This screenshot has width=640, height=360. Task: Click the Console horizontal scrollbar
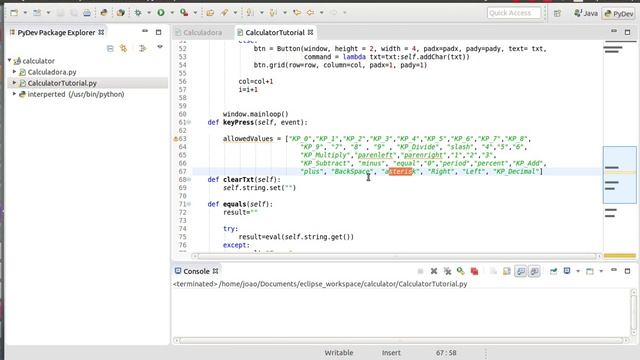coord(401,340)
